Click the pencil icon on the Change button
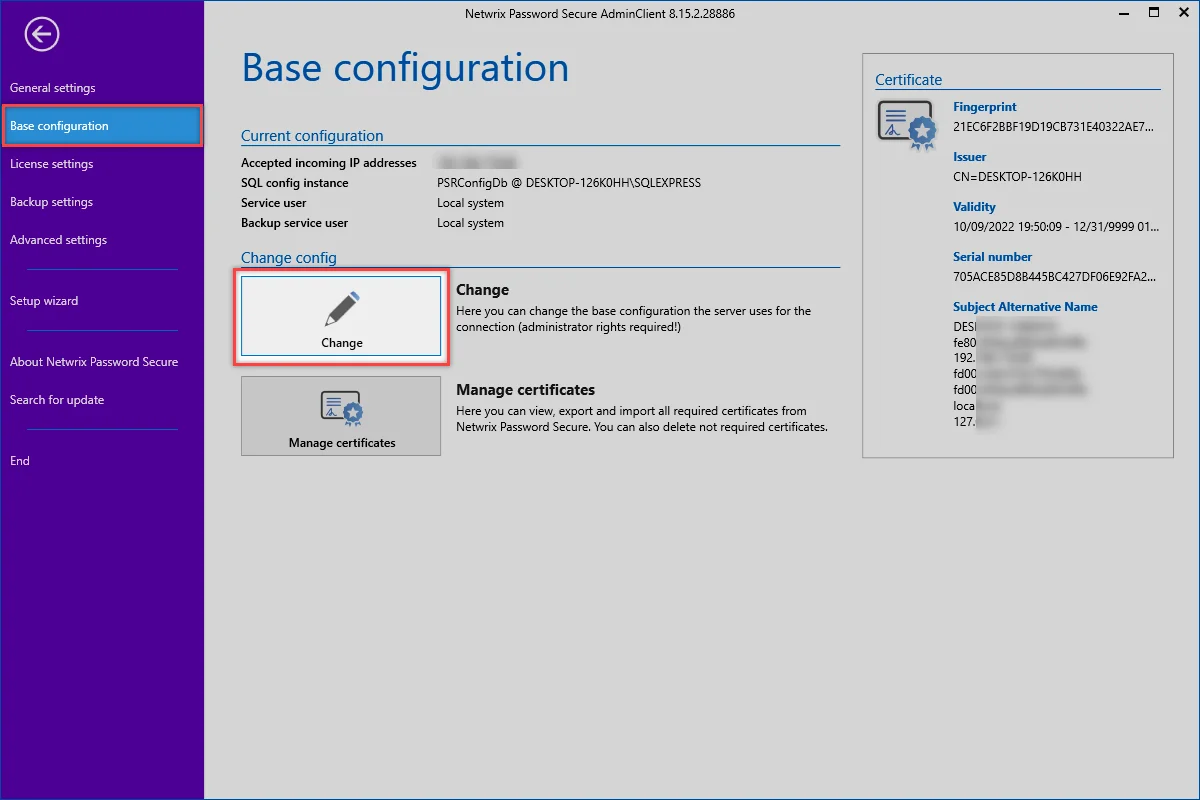Screen dimensions: 1200x800 342,309
